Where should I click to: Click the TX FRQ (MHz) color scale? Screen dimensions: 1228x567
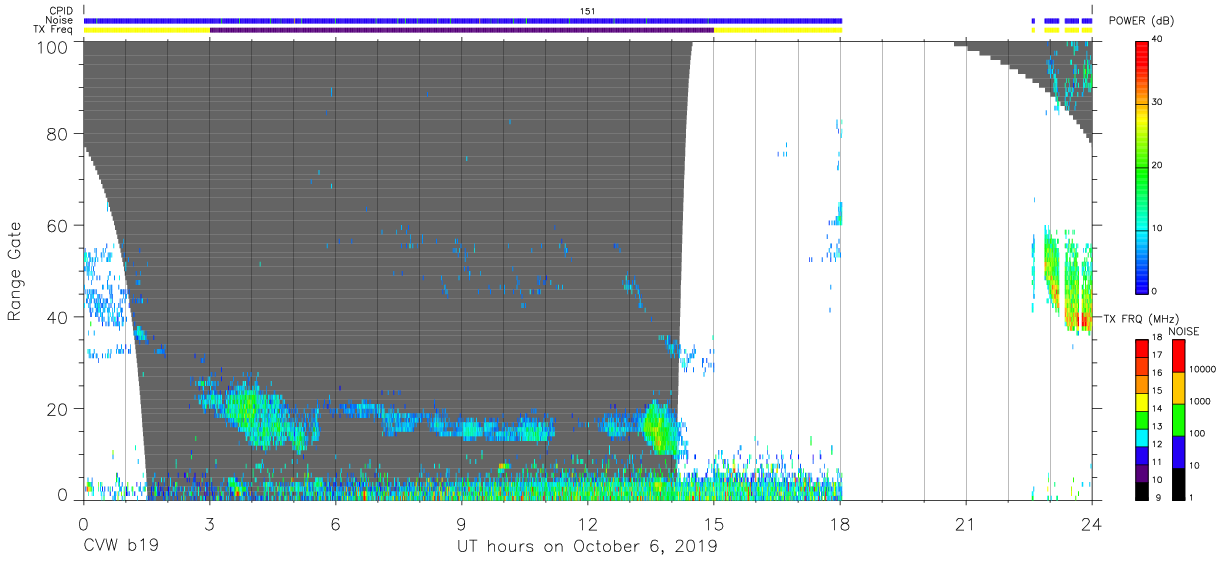1142,419
